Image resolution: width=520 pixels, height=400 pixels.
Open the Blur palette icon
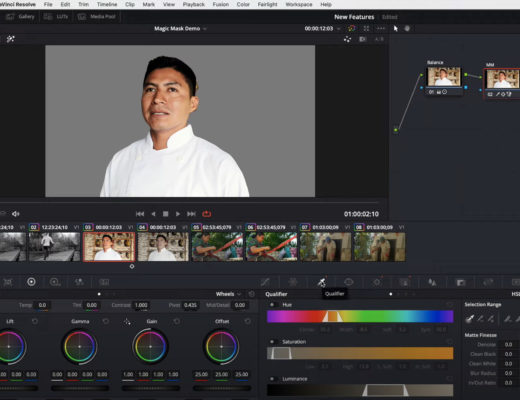pos(432,282)
